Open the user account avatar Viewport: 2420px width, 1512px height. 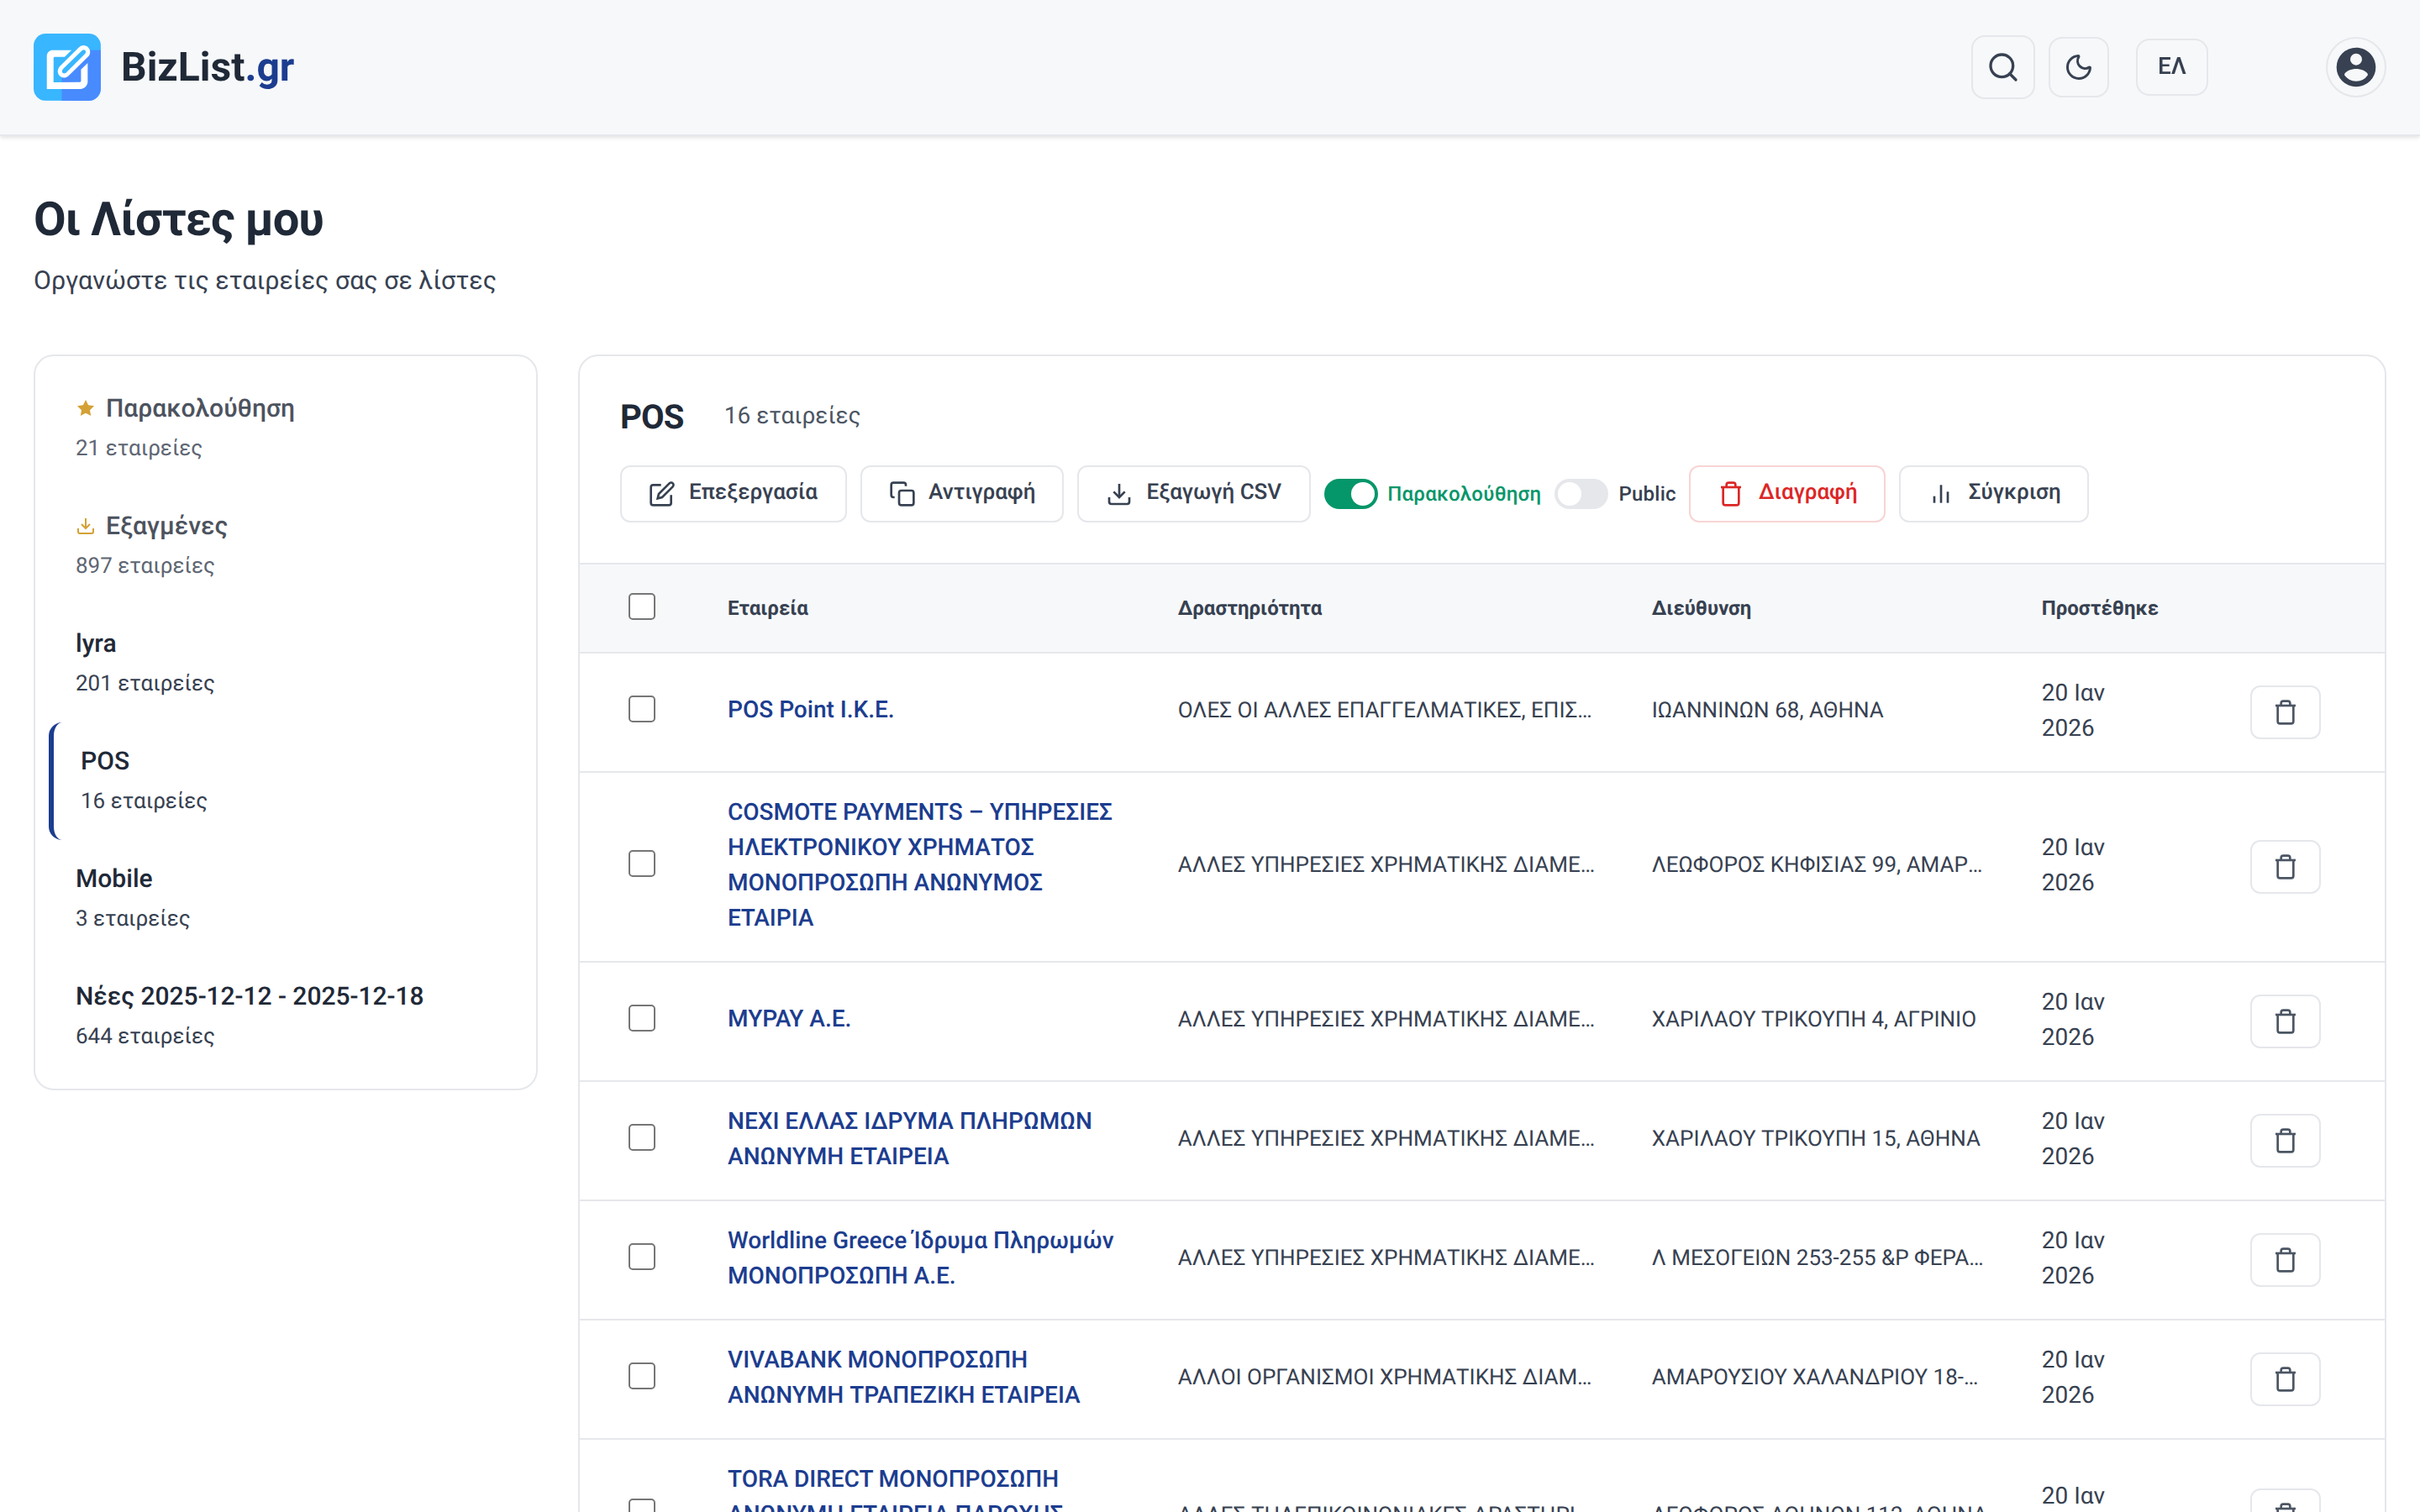(2356, 67)
